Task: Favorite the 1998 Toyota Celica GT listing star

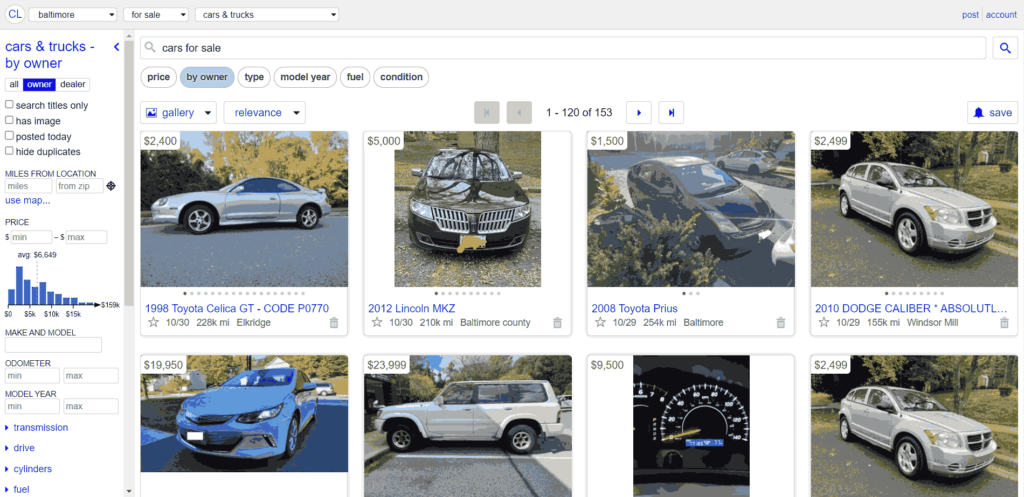Action: pos(153,323)
